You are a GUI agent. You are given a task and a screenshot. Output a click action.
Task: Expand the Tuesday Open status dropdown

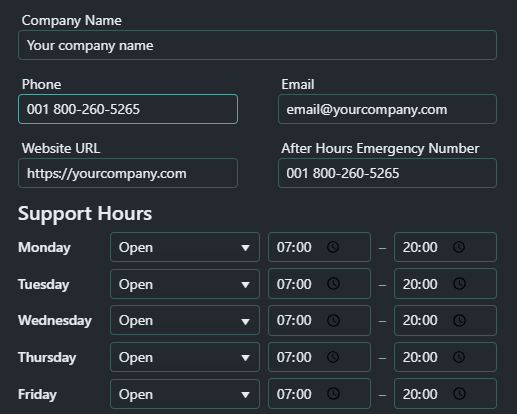185,284
